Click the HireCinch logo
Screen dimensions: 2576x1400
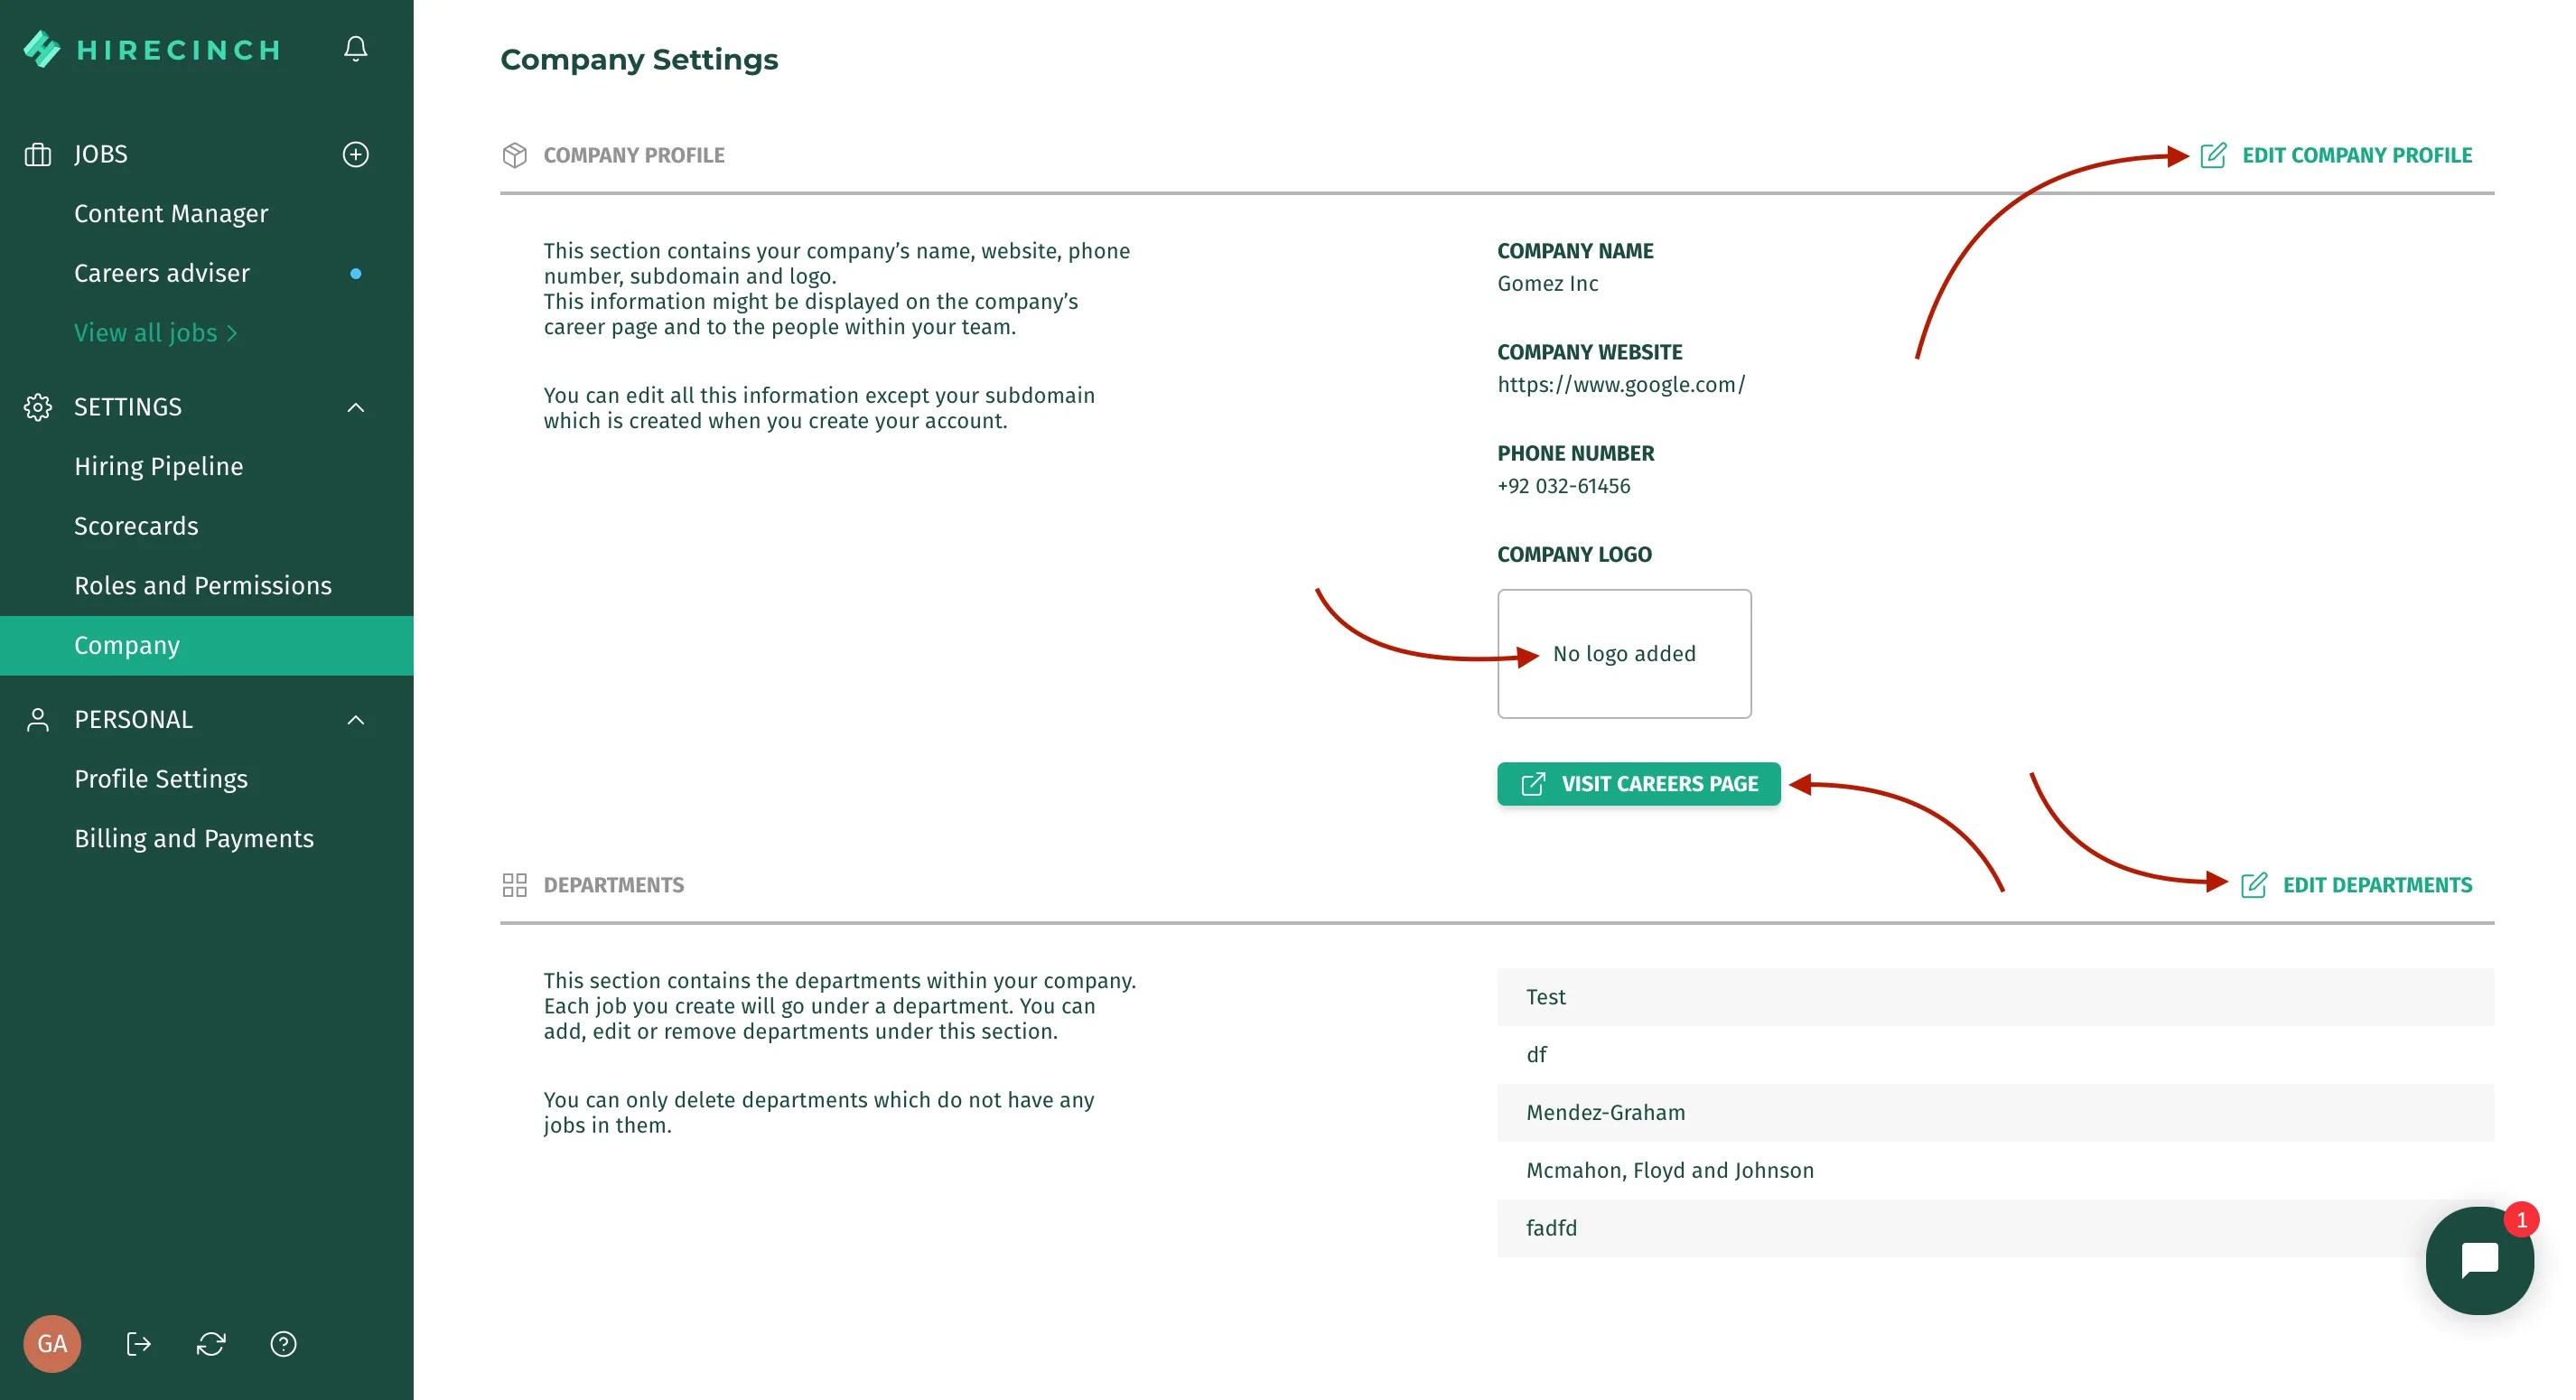click(152, 49)
